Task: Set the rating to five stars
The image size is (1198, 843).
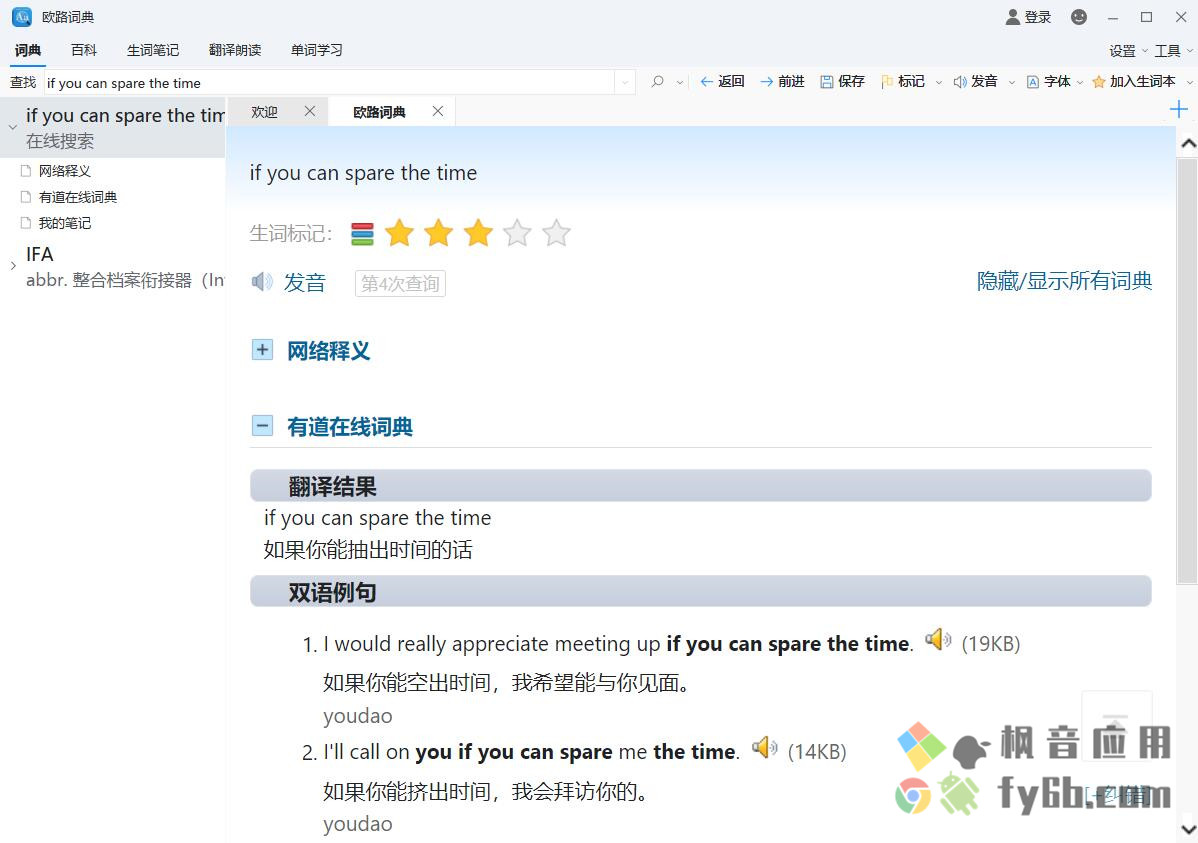Action: [x=556, y=233]
